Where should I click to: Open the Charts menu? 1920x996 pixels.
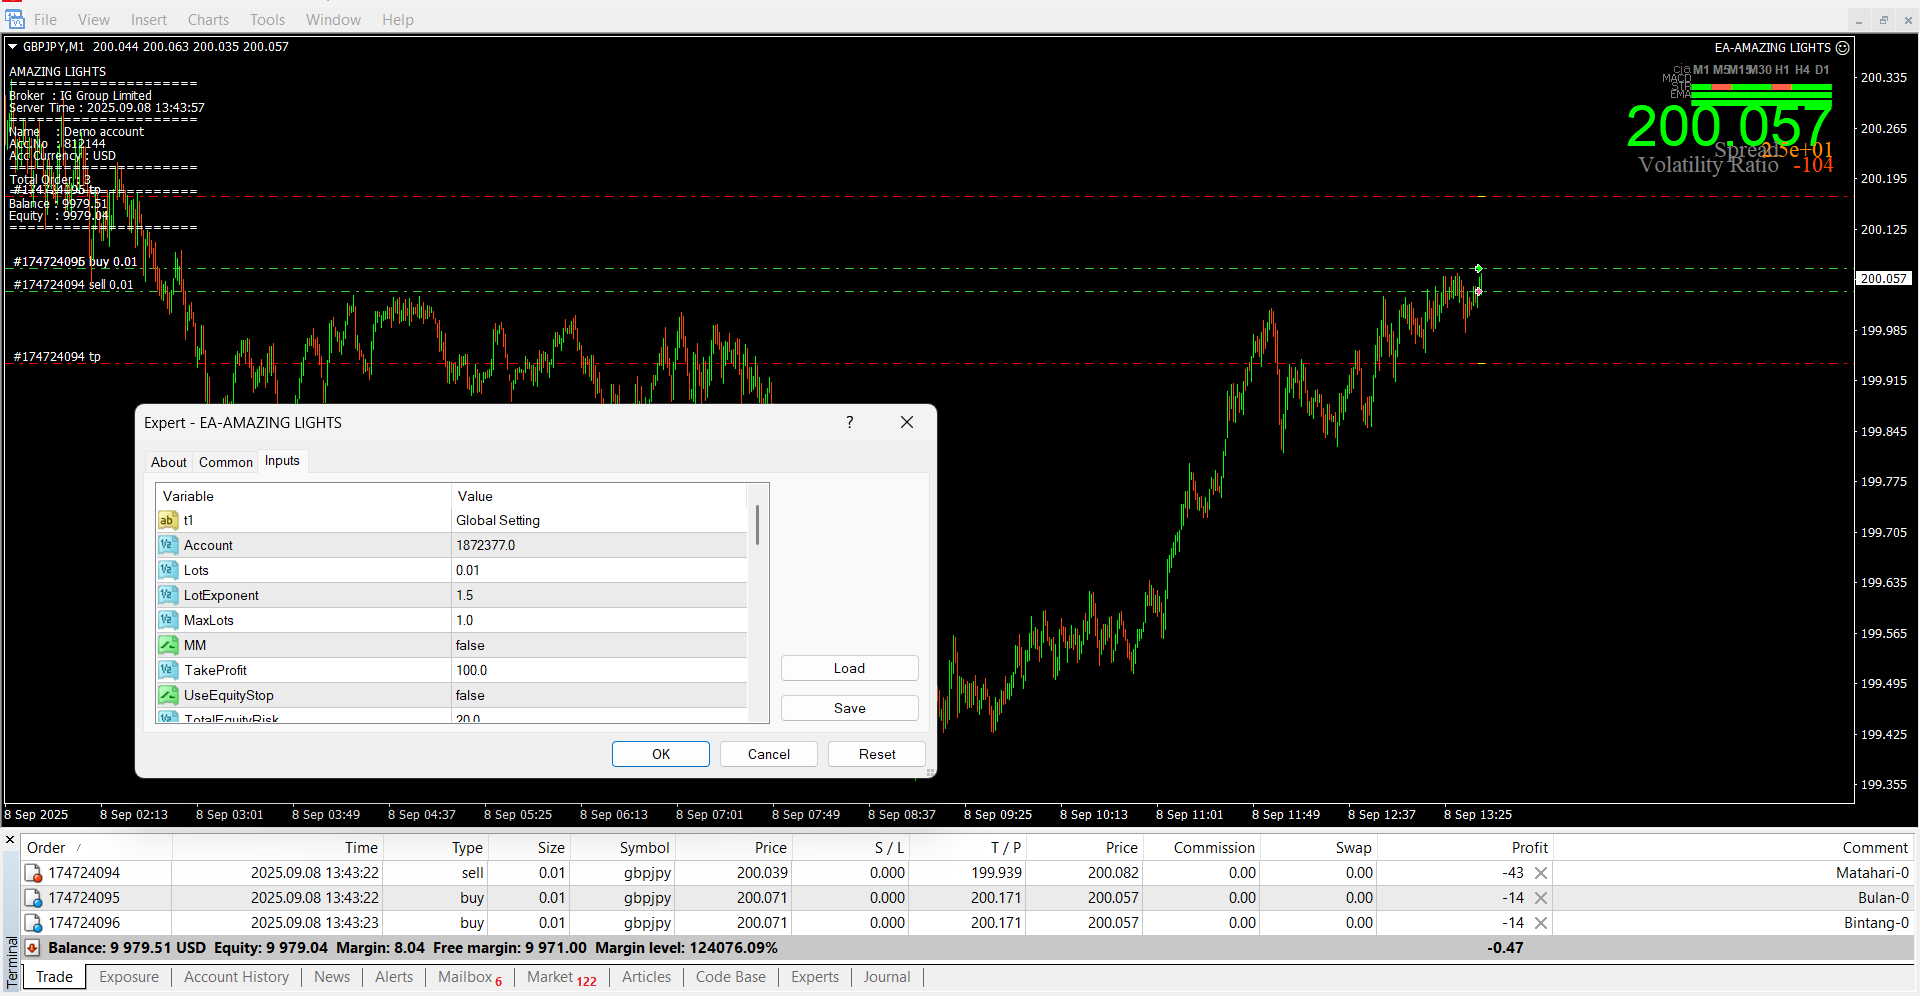click(208, 20)
